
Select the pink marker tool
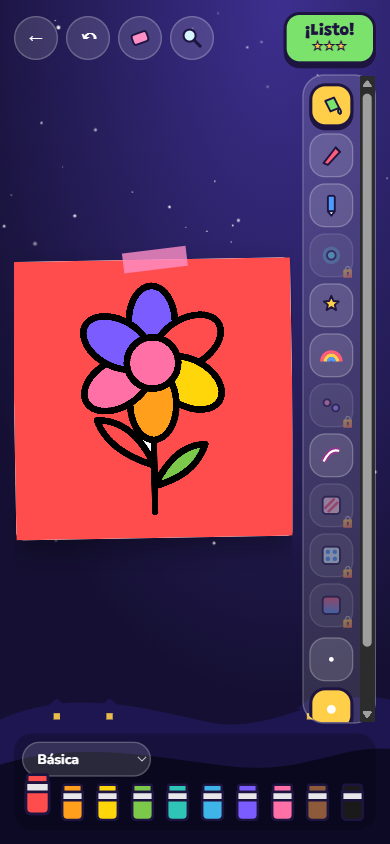(331, 156)
